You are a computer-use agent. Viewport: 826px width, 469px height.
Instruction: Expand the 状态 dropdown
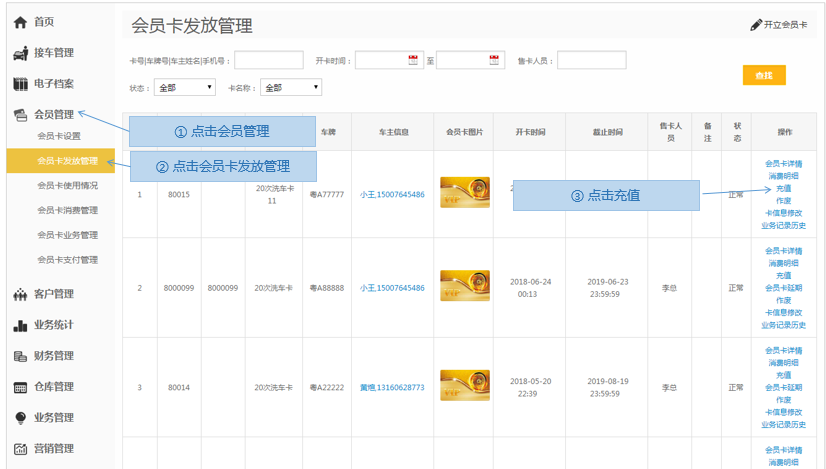click(184, 88)
